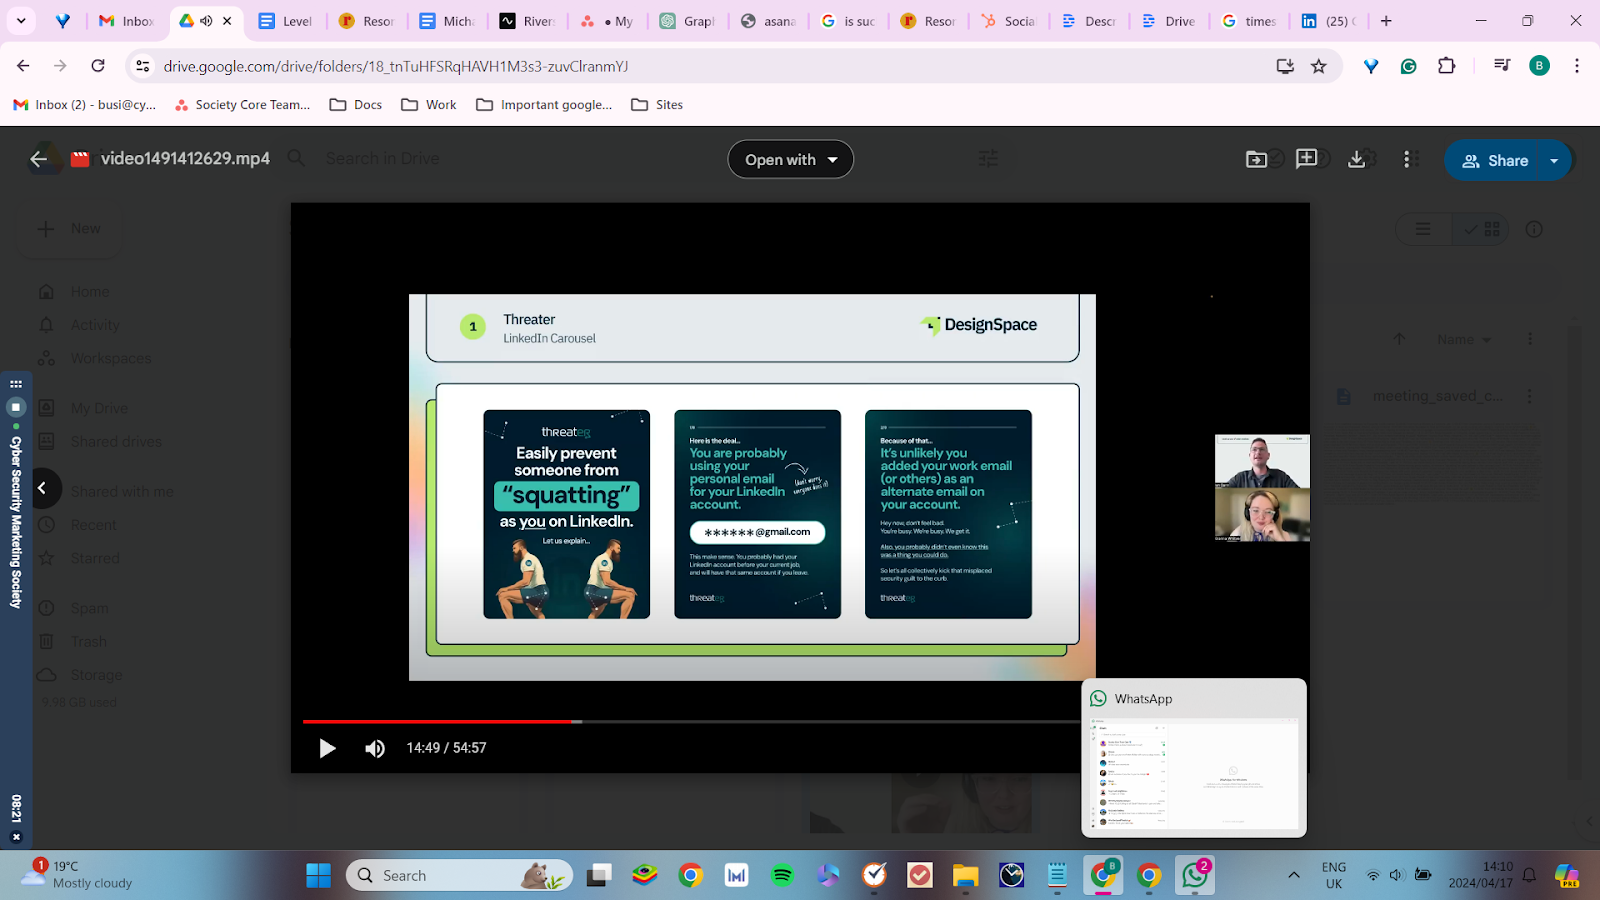Open the Docs bookmarks folder
1600x900 pixels.
tap(356, 104)
